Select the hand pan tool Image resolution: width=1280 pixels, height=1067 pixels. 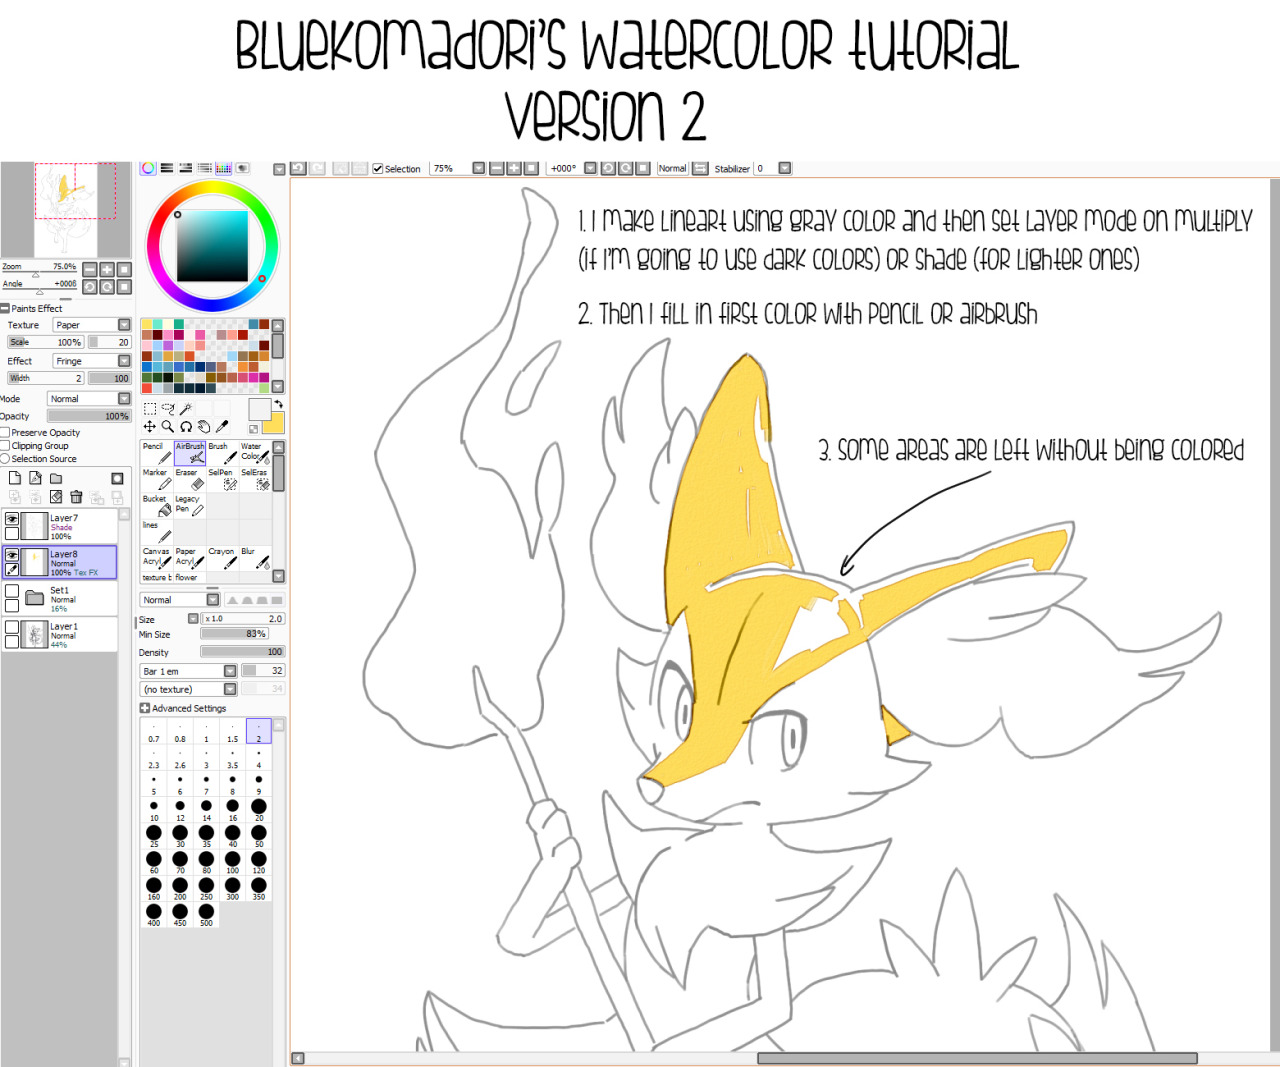point(204,427)
